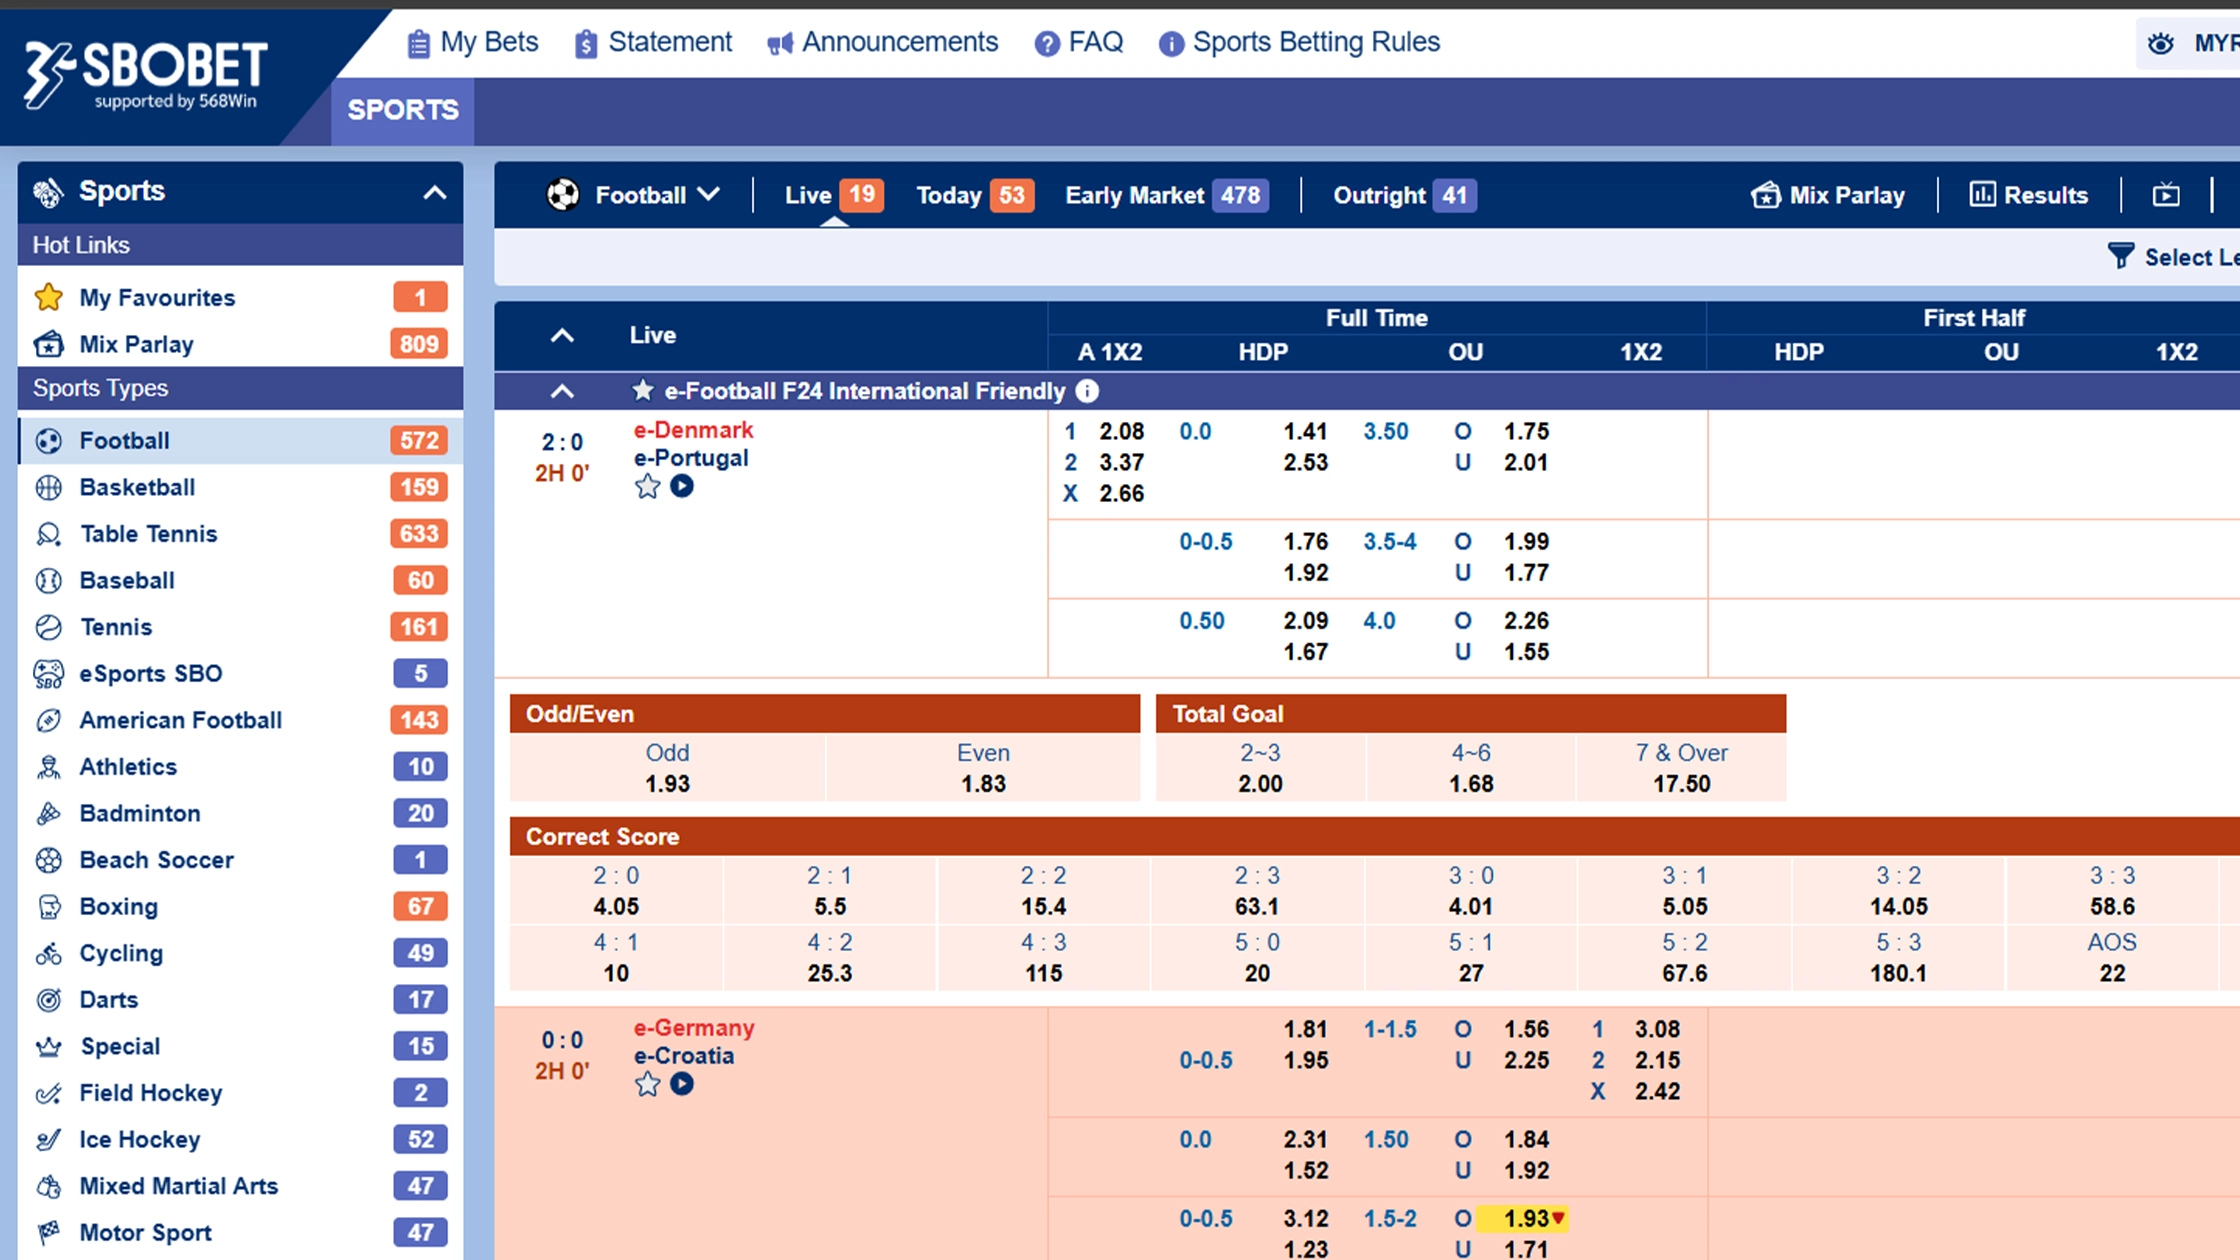The height and width of the screenshot is (1260, 2240).
Task: Switch to the Live tab
Action: pyautogui.click(x=832, y=195)
